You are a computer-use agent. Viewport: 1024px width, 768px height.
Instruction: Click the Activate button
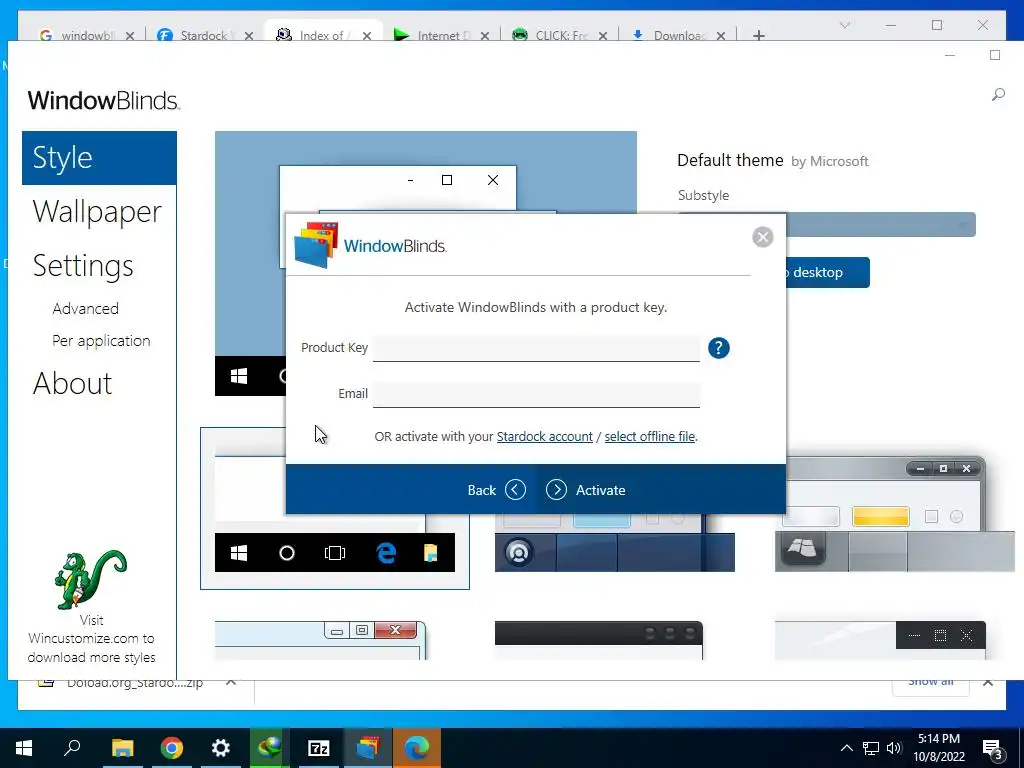[x=586, y=490]
